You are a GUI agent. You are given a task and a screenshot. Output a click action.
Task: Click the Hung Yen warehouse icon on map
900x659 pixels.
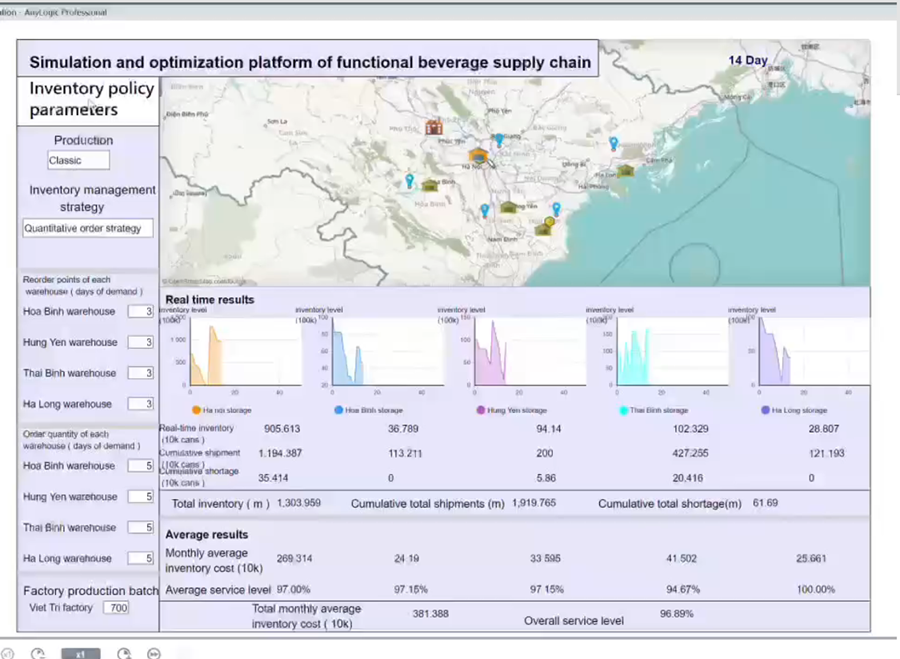[x=508, y=207]
